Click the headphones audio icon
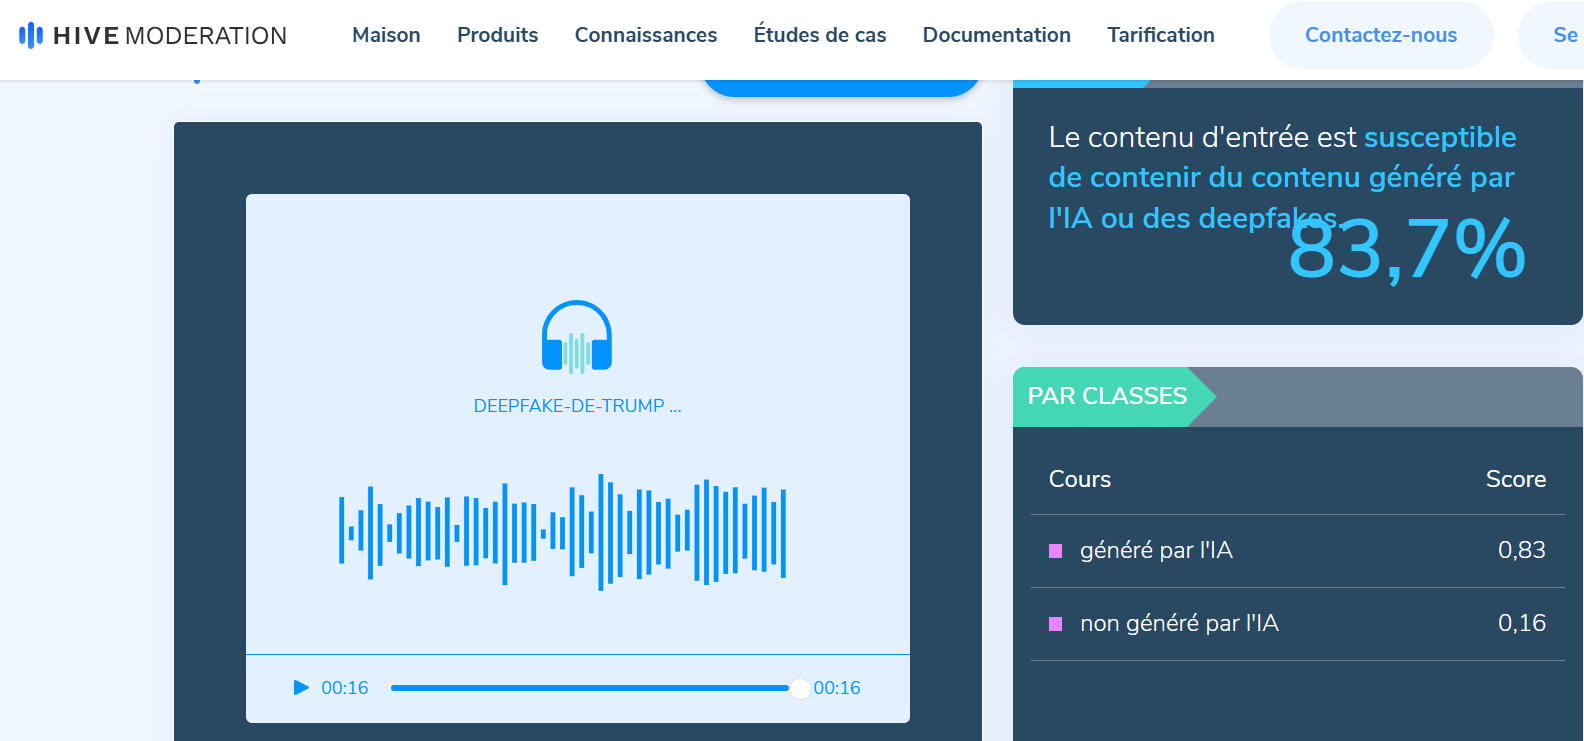 (577, 337)
